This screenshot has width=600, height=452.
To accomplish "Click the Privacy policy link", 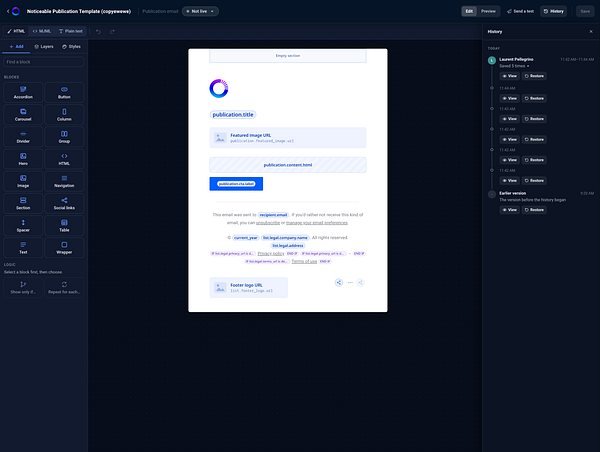I will click(x=271, y=253).
